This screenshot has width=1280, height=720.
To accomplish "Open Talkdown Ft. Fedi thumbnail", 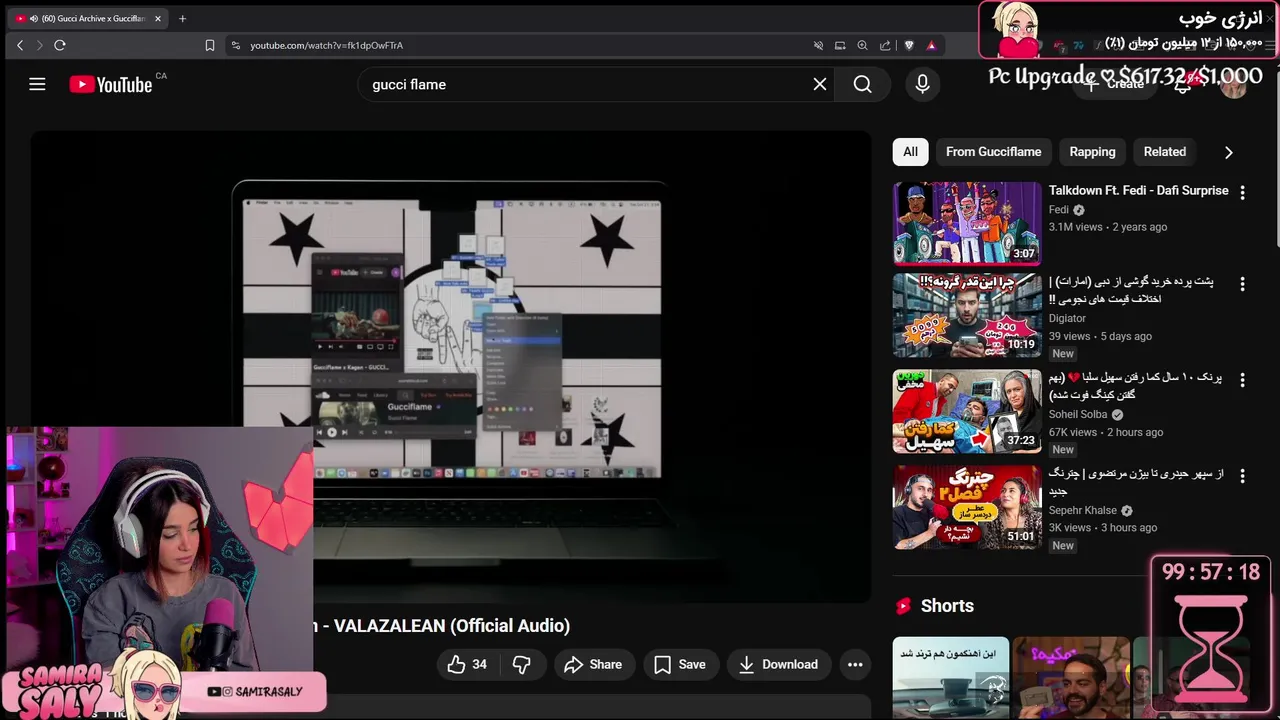I will click(x=967, y=223).
